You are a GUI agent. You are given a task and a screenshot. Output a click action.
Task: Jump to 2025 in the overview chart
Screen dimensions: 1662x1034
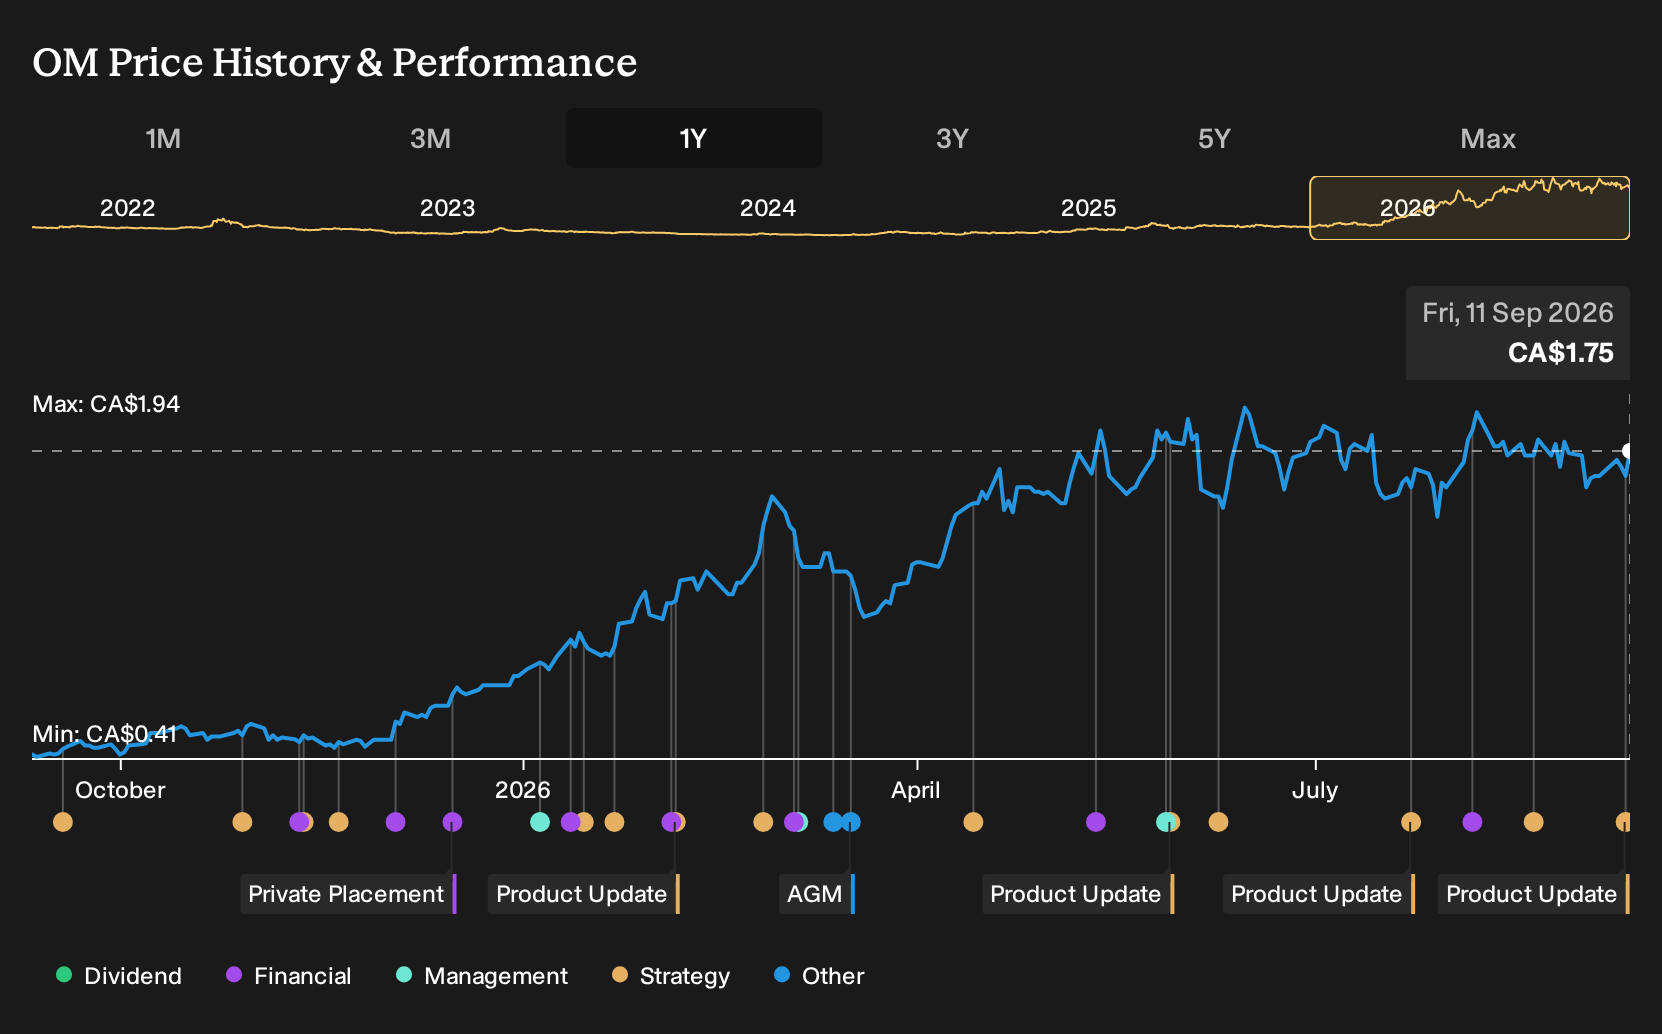1088,208
